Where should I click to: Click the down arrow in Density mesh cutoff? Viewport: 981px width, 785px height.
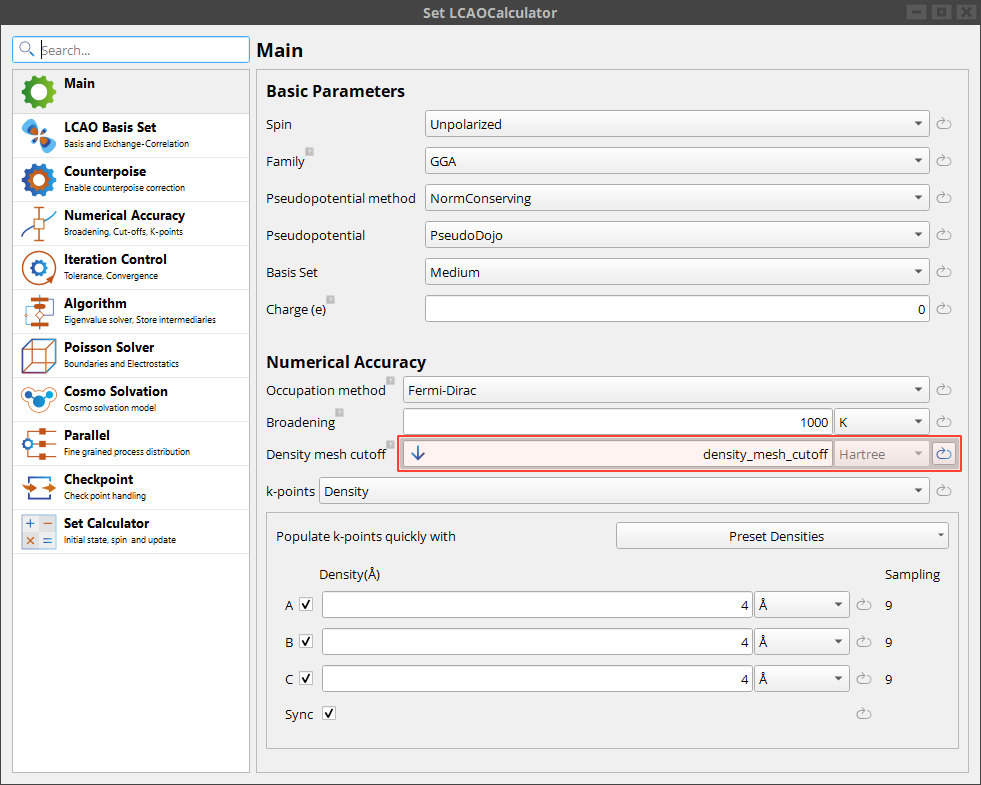(x=418, y=453)
